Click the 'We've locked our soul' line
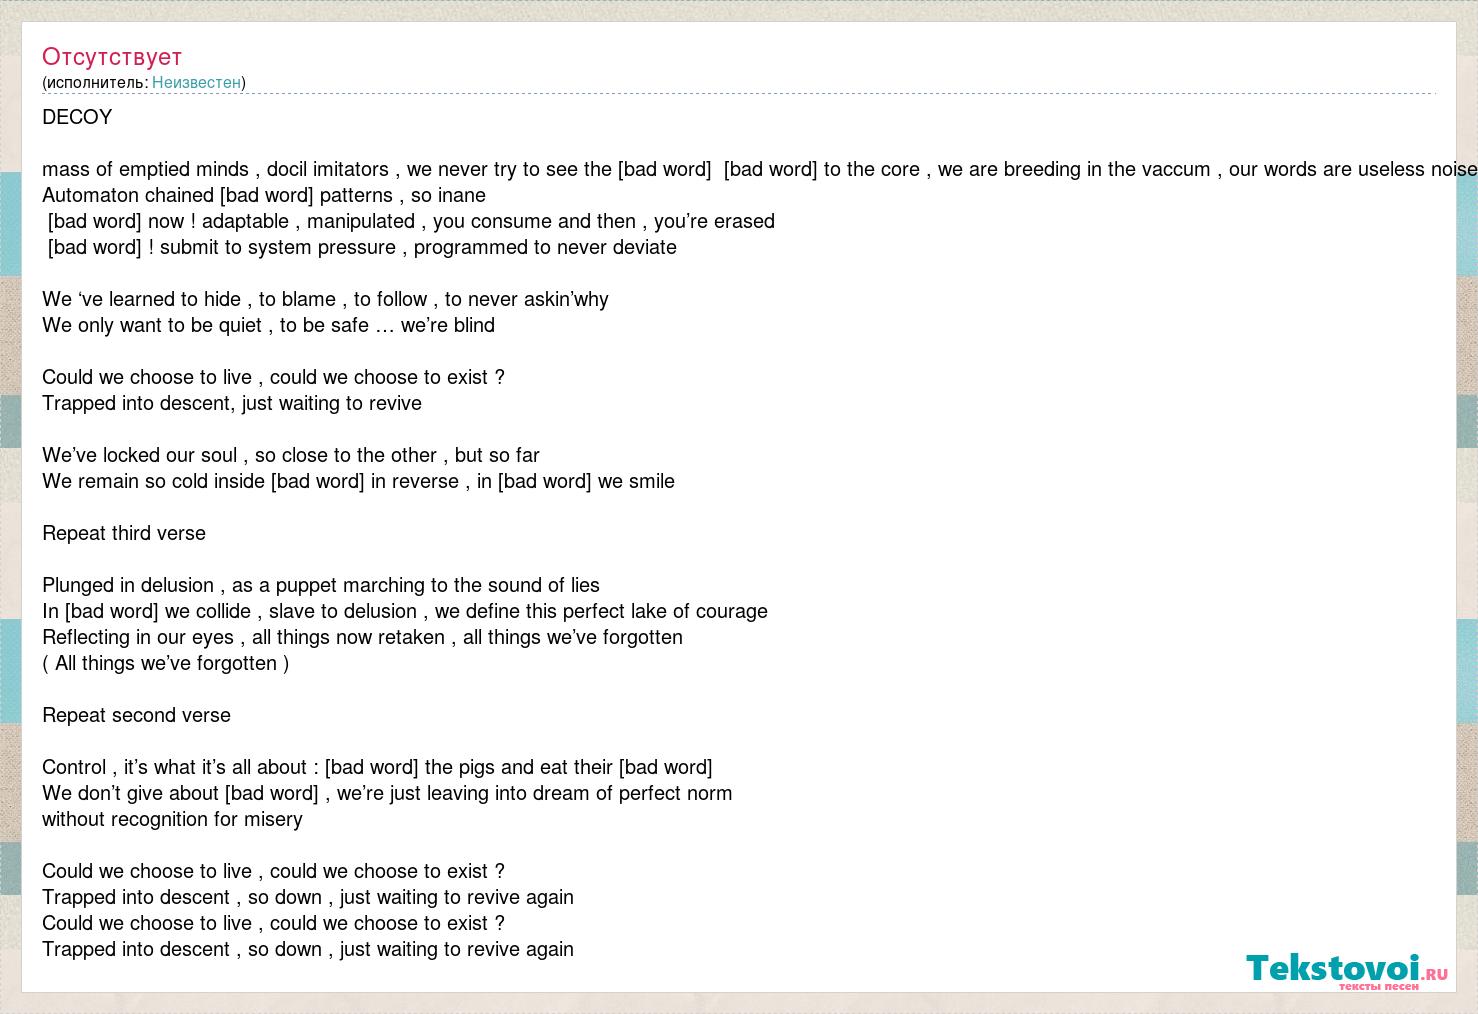 (x=291, y=455)
